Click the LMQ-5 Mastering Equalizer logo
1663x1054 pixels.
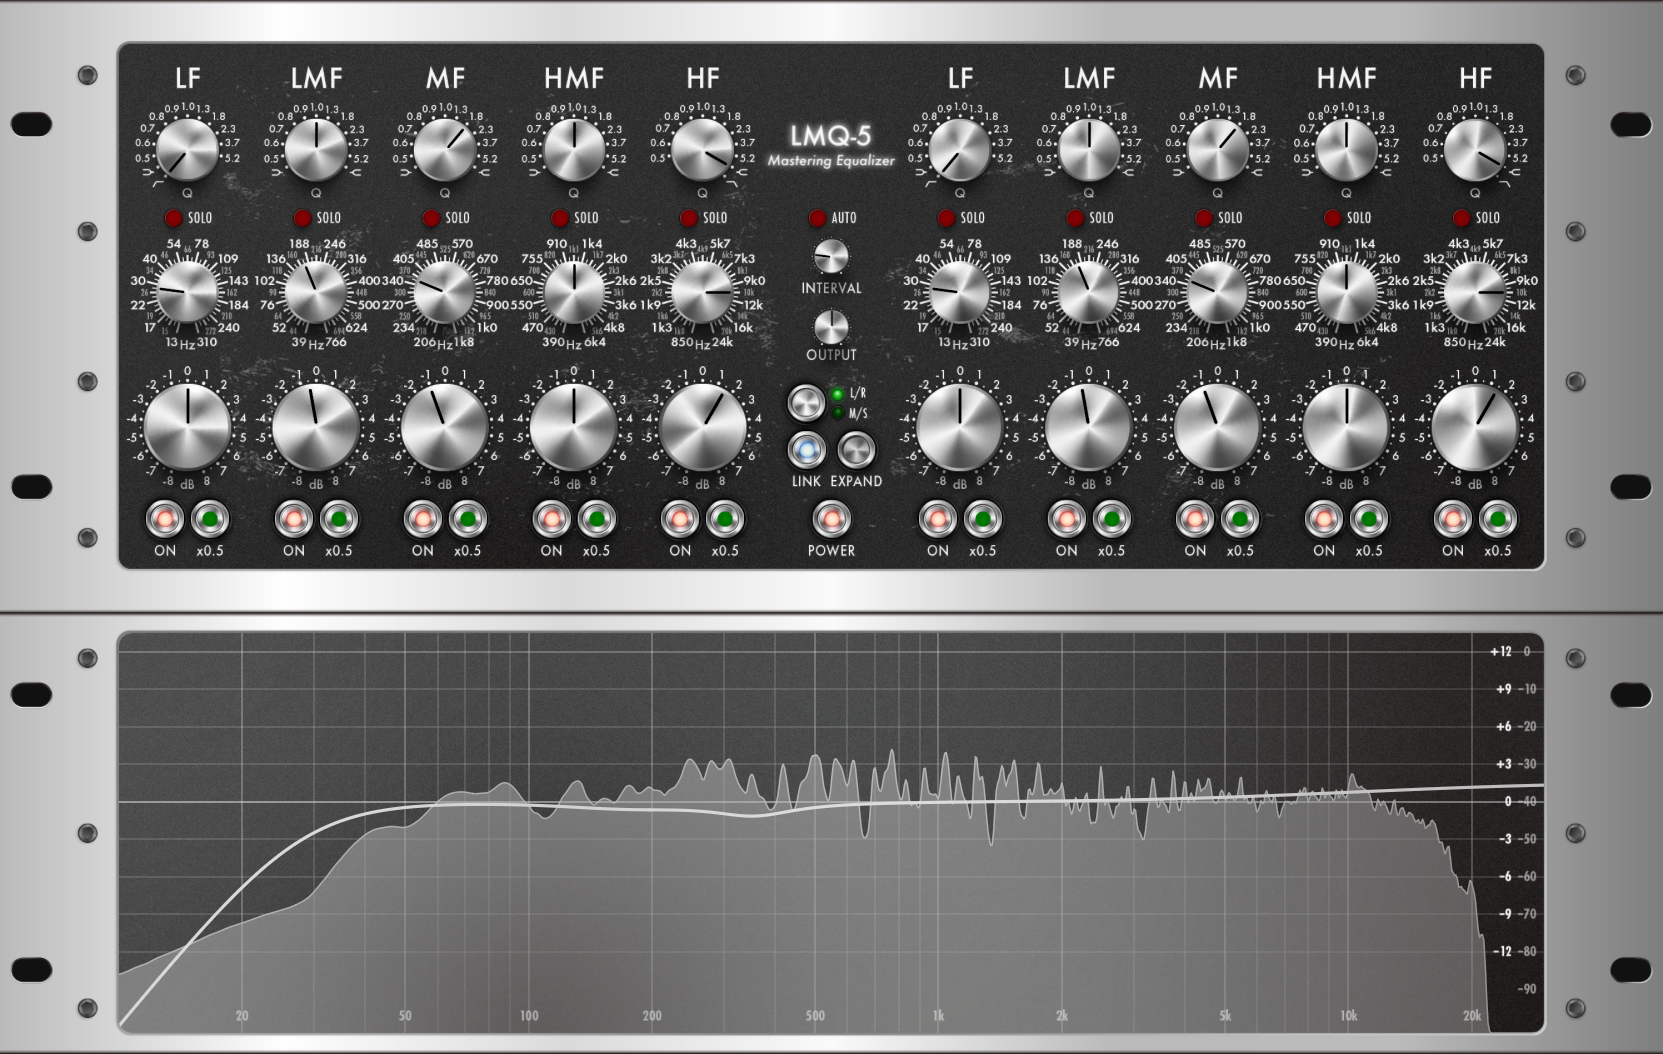831,146
